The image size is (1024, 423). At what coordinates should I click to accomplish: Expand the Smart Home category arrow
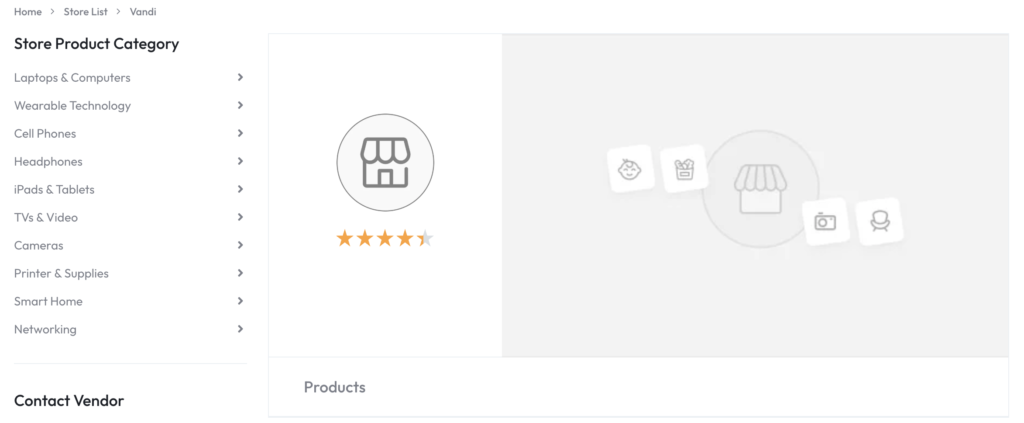point(240,301)
